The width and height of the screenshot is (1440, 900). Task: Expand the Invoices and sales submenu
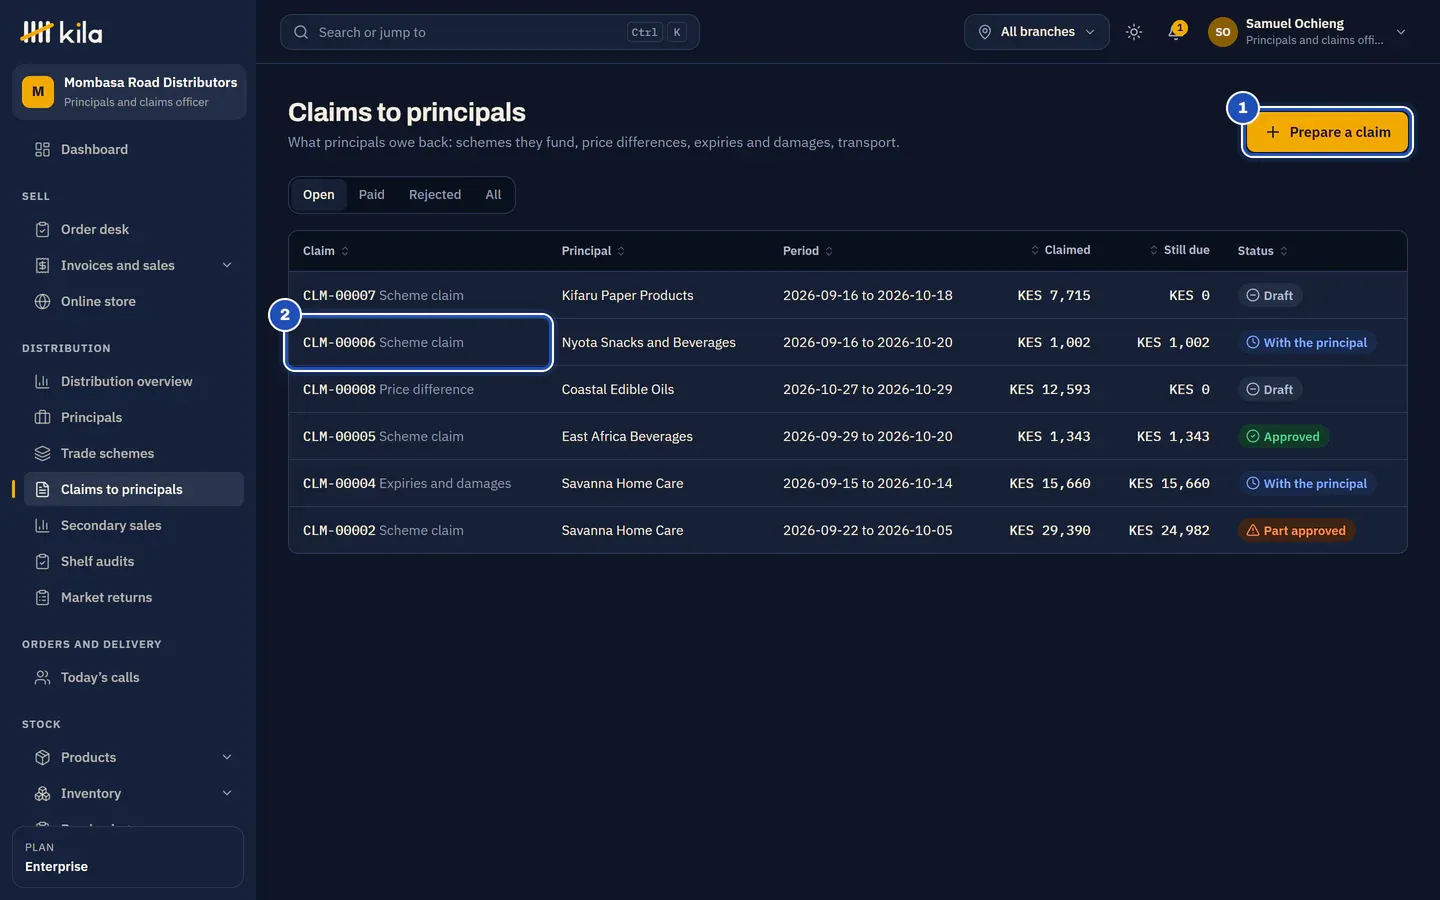click(x=227, y=265)
